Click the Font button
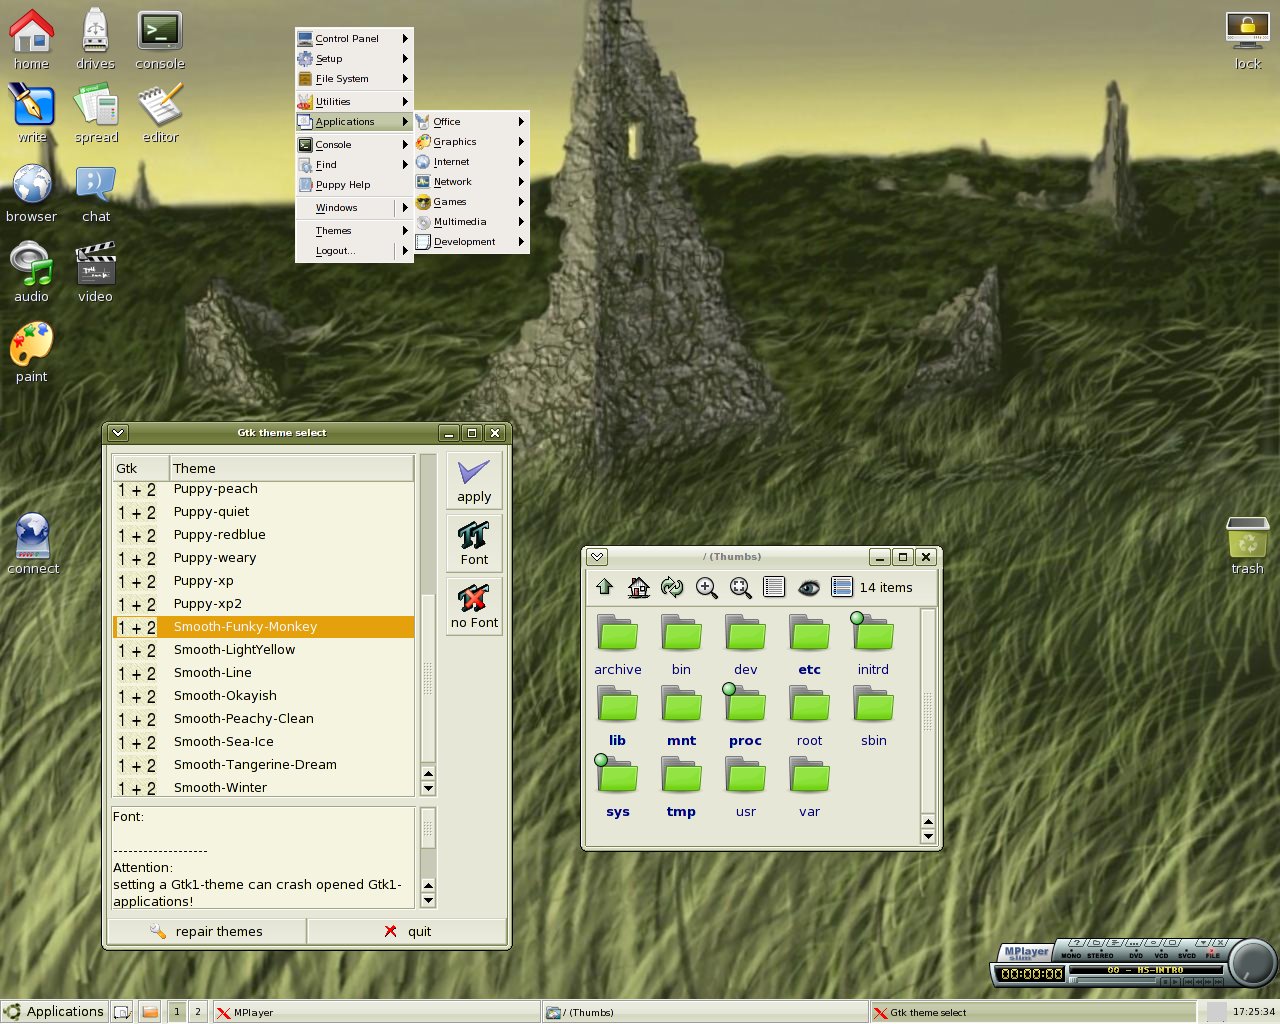The width and height of the screenshot is (1280, 1024). tap(474, 543)
